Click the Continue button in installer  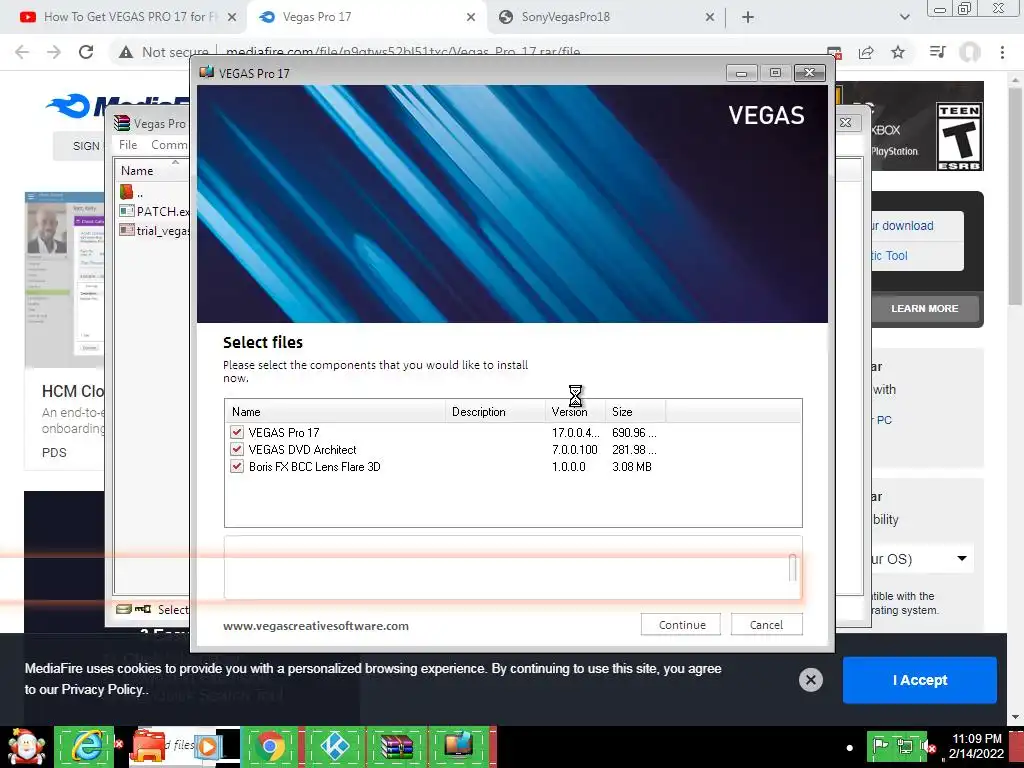pos(680,624)
